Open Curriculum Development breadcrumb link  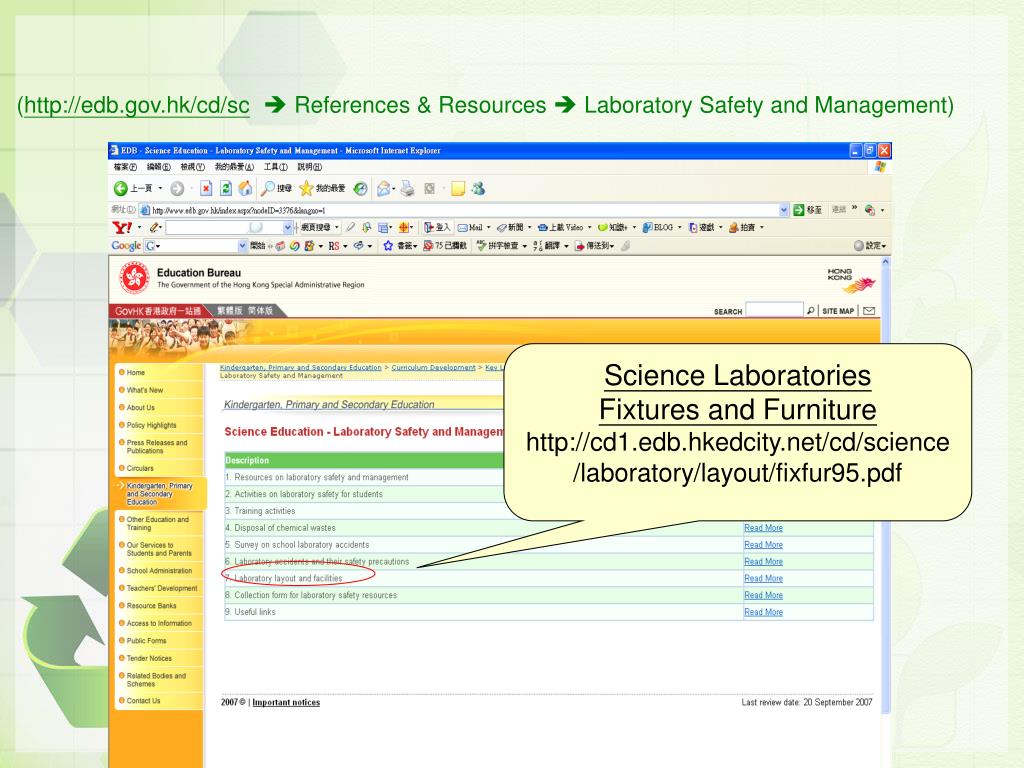pos(433,368)
